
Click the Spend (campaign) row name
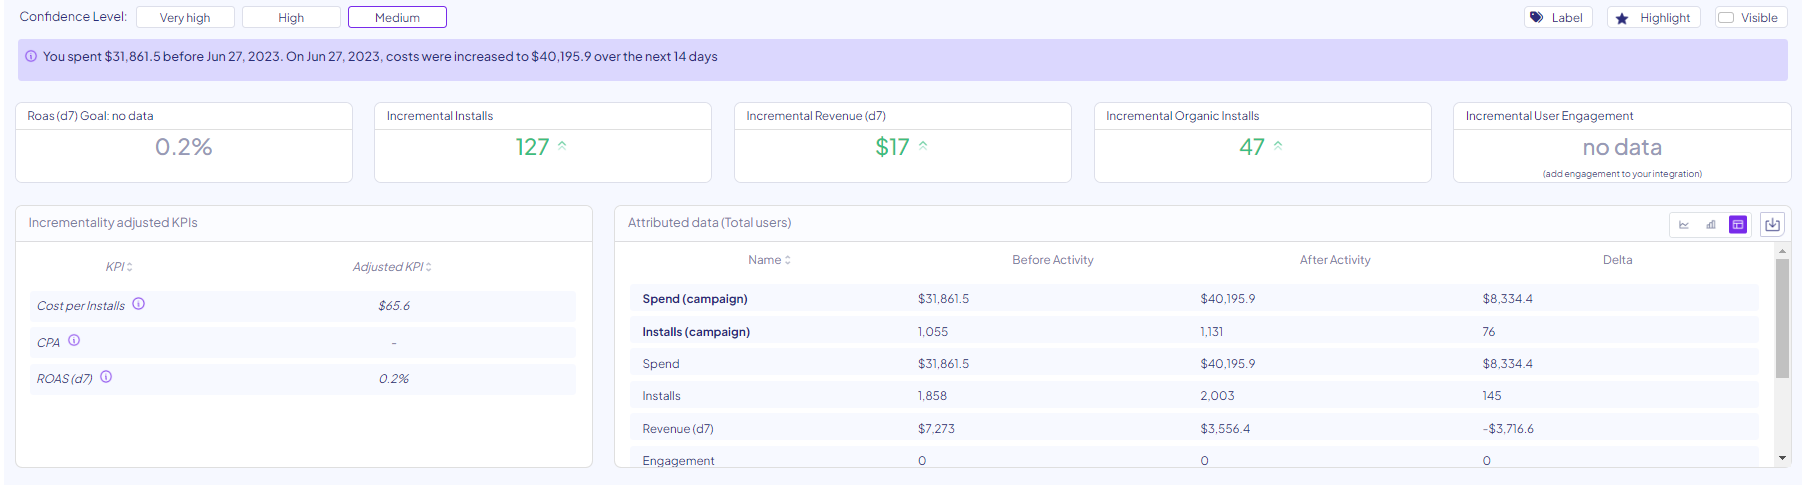pyautogui.click(x=695, y=299)
